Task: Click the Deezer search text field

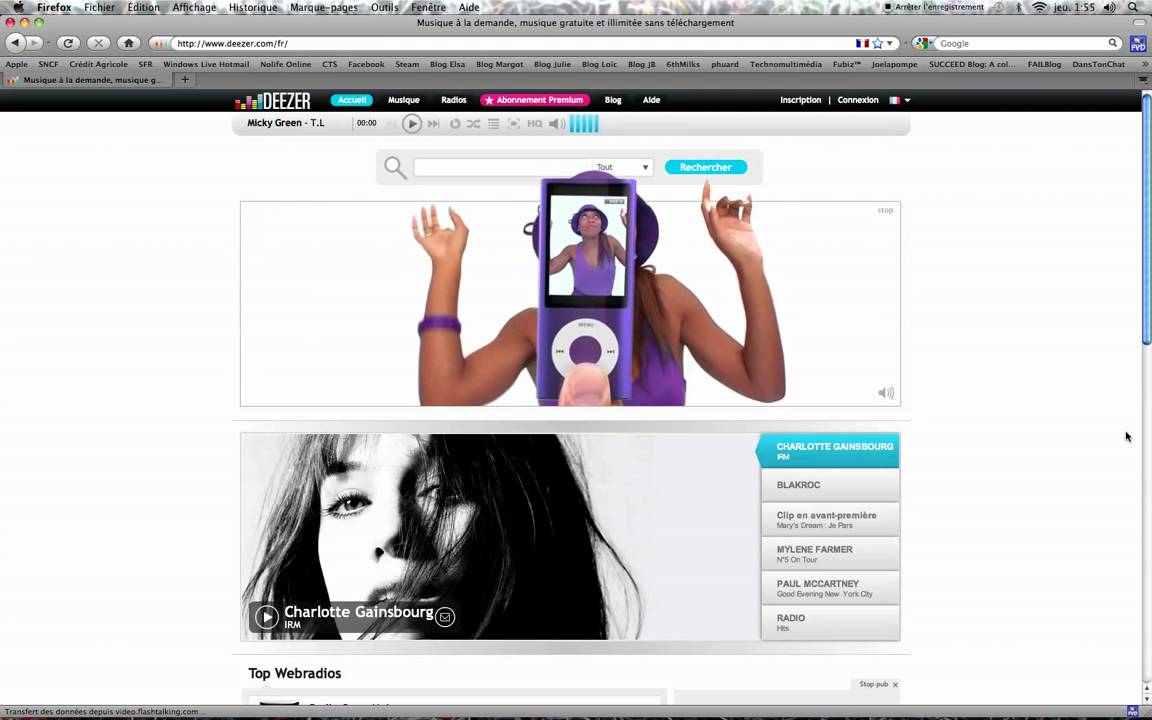Action: 503,168
